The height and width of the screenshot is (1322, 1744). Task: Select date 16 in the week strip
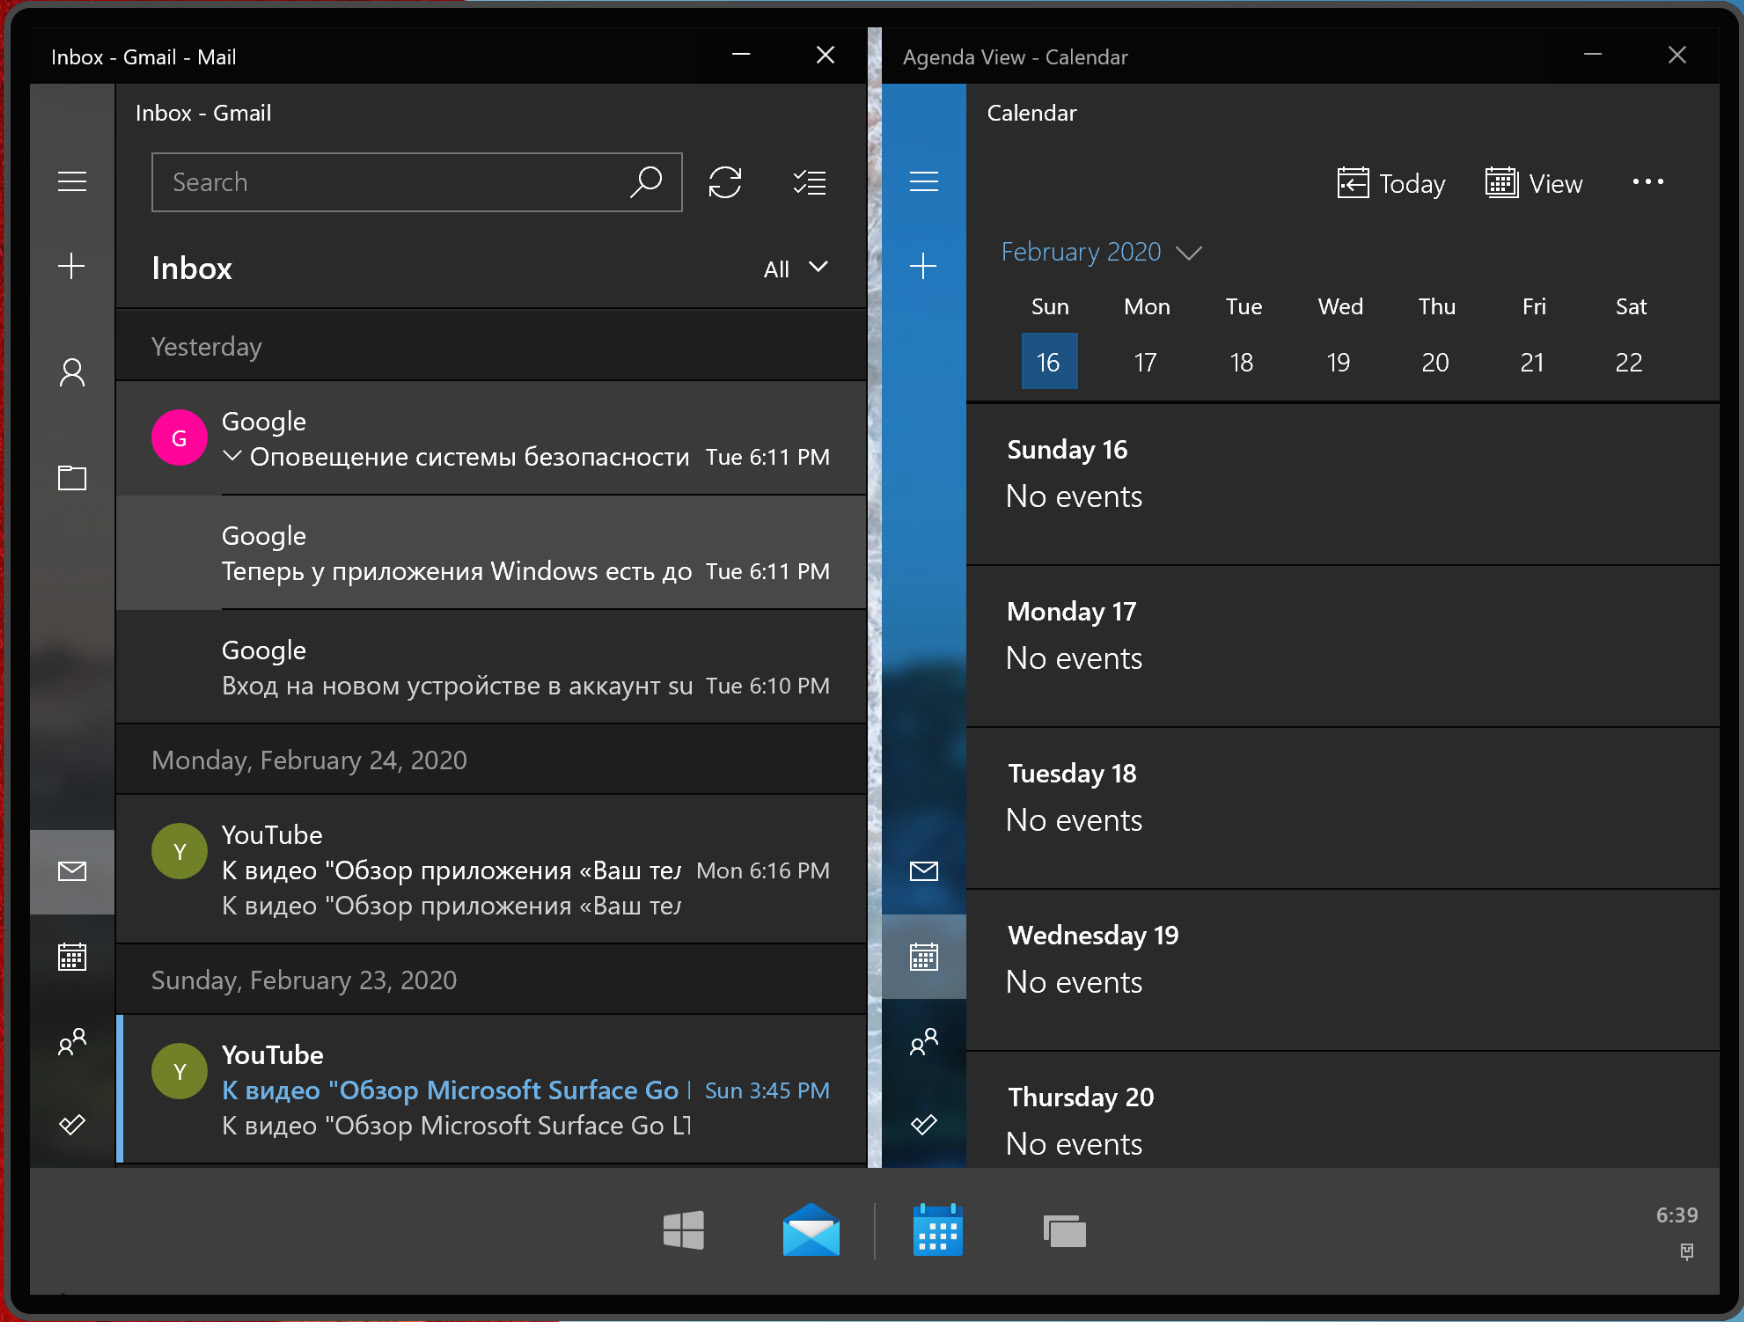pyautogui.click(x=1049, y=361)
